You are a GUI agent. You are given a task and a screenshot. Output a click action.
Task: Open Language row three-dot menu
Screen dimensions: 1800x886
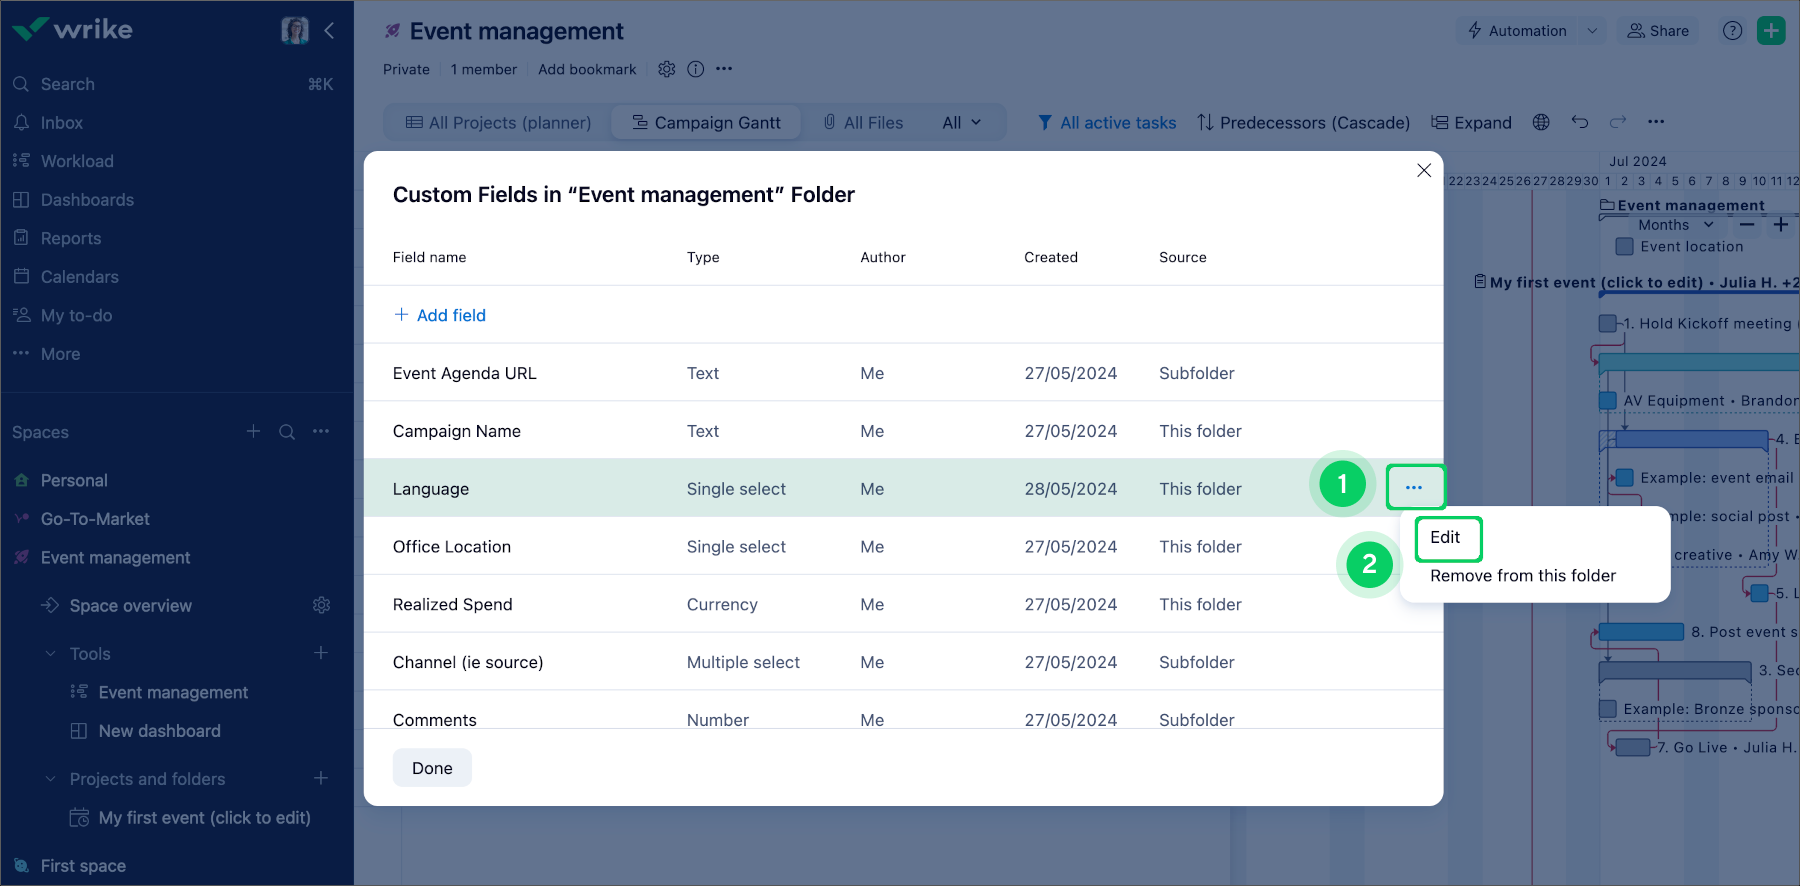point(1414,488)
